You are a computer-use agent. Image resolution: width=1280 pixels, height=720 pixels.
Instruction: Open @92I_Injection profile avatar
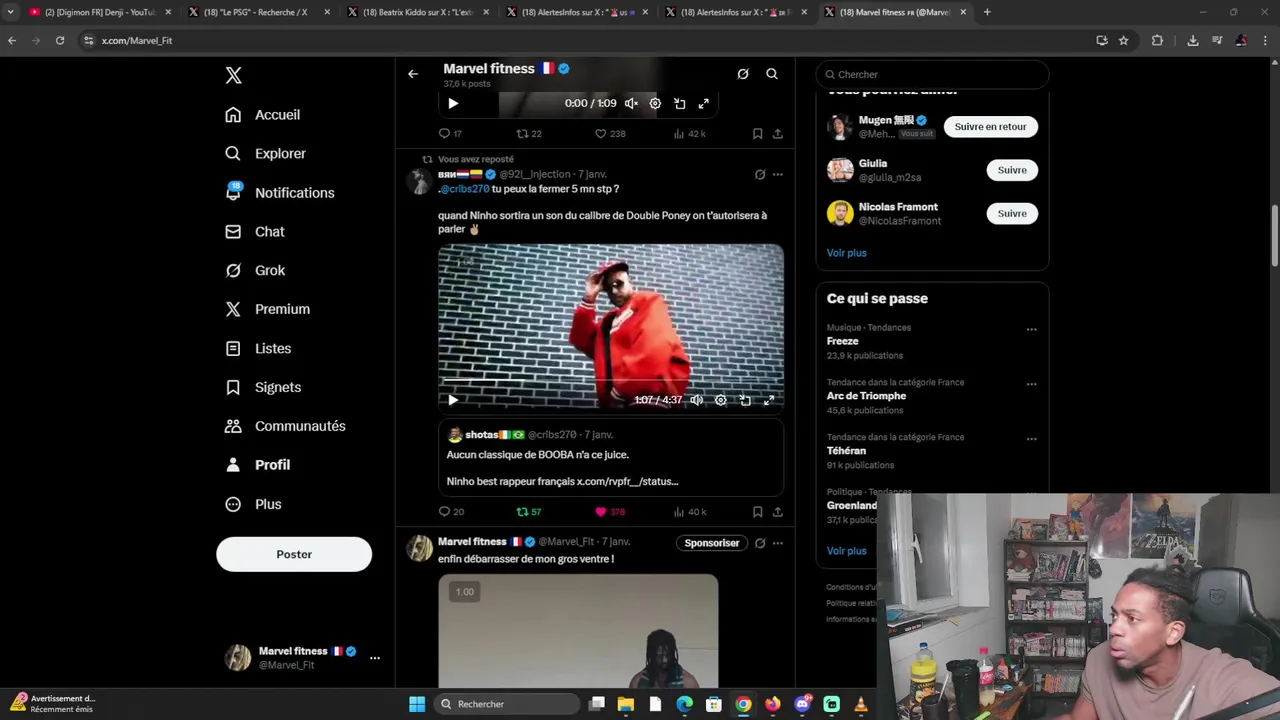pyautogui.click(x=419, y=181)
